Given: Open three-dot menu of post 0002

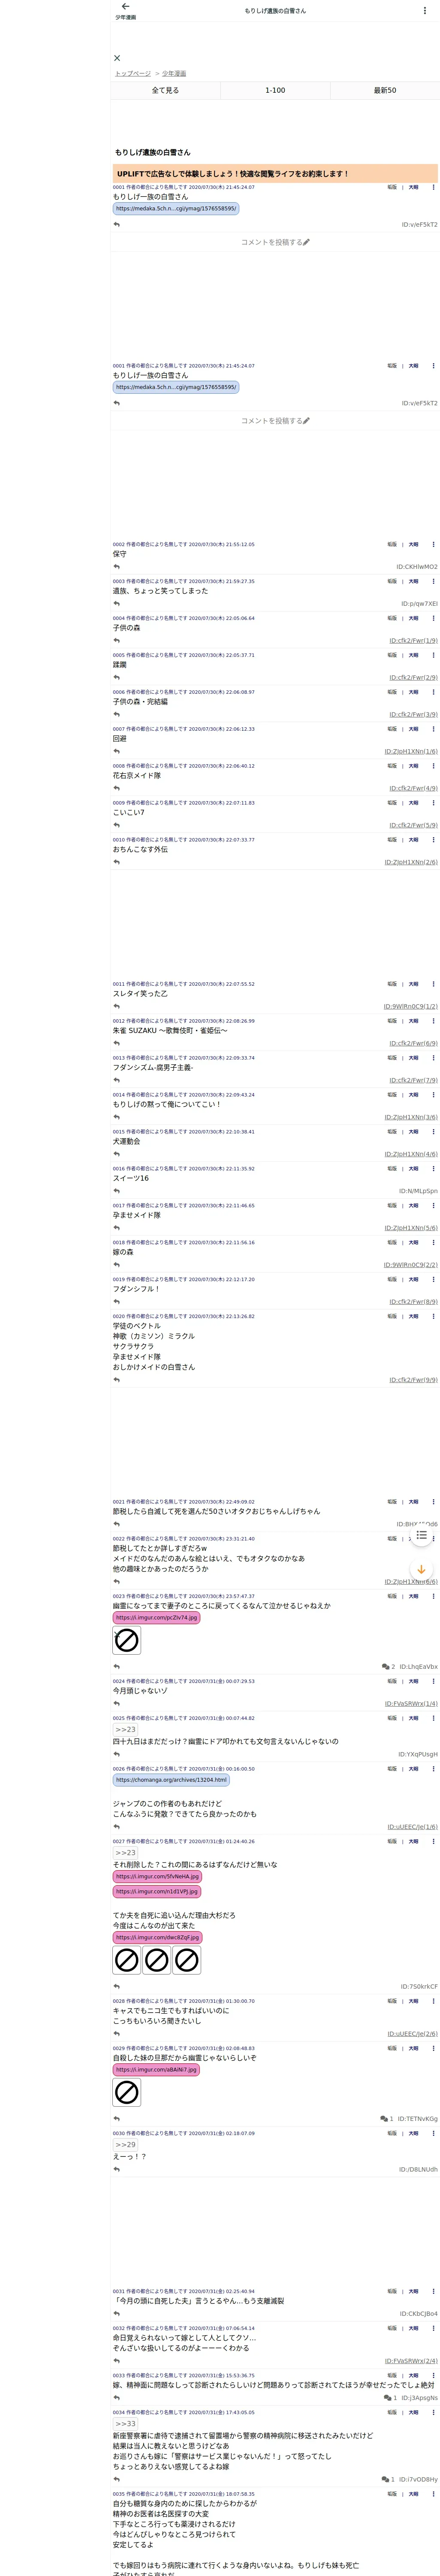Looking at the screenshot, I should (x=433, y=545).
